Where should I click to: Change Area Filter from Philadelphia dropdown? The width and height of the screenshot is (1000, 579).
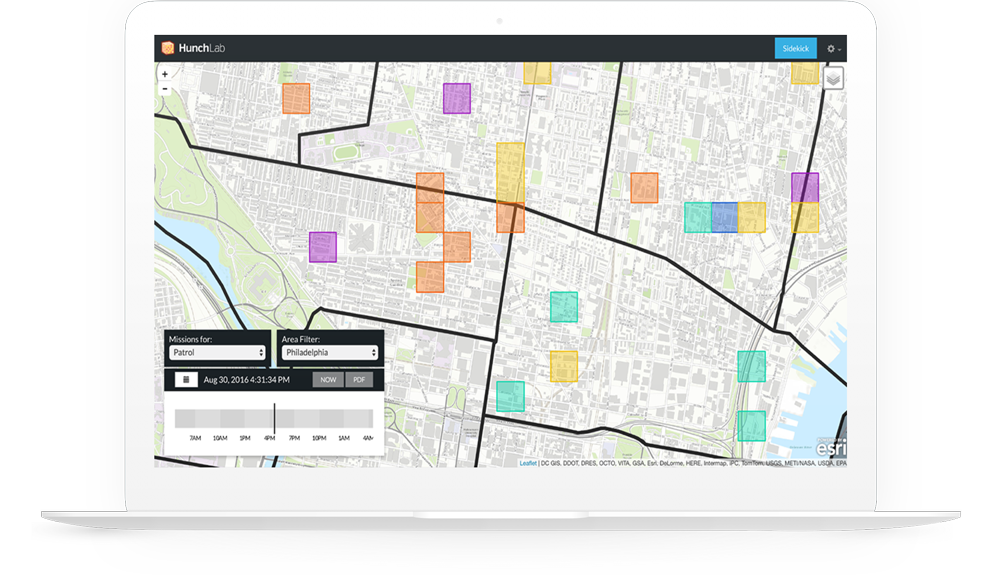click(330, 353)
